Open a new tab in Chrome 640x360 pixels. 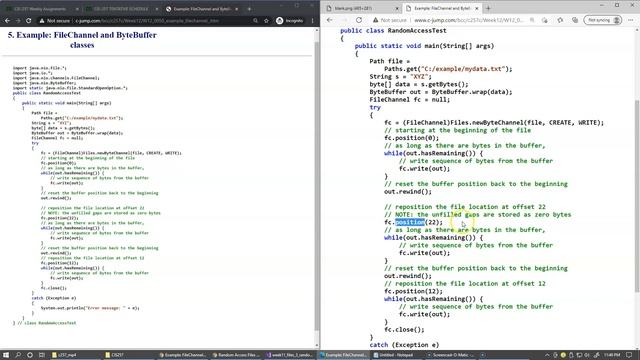tap(249, 9)
